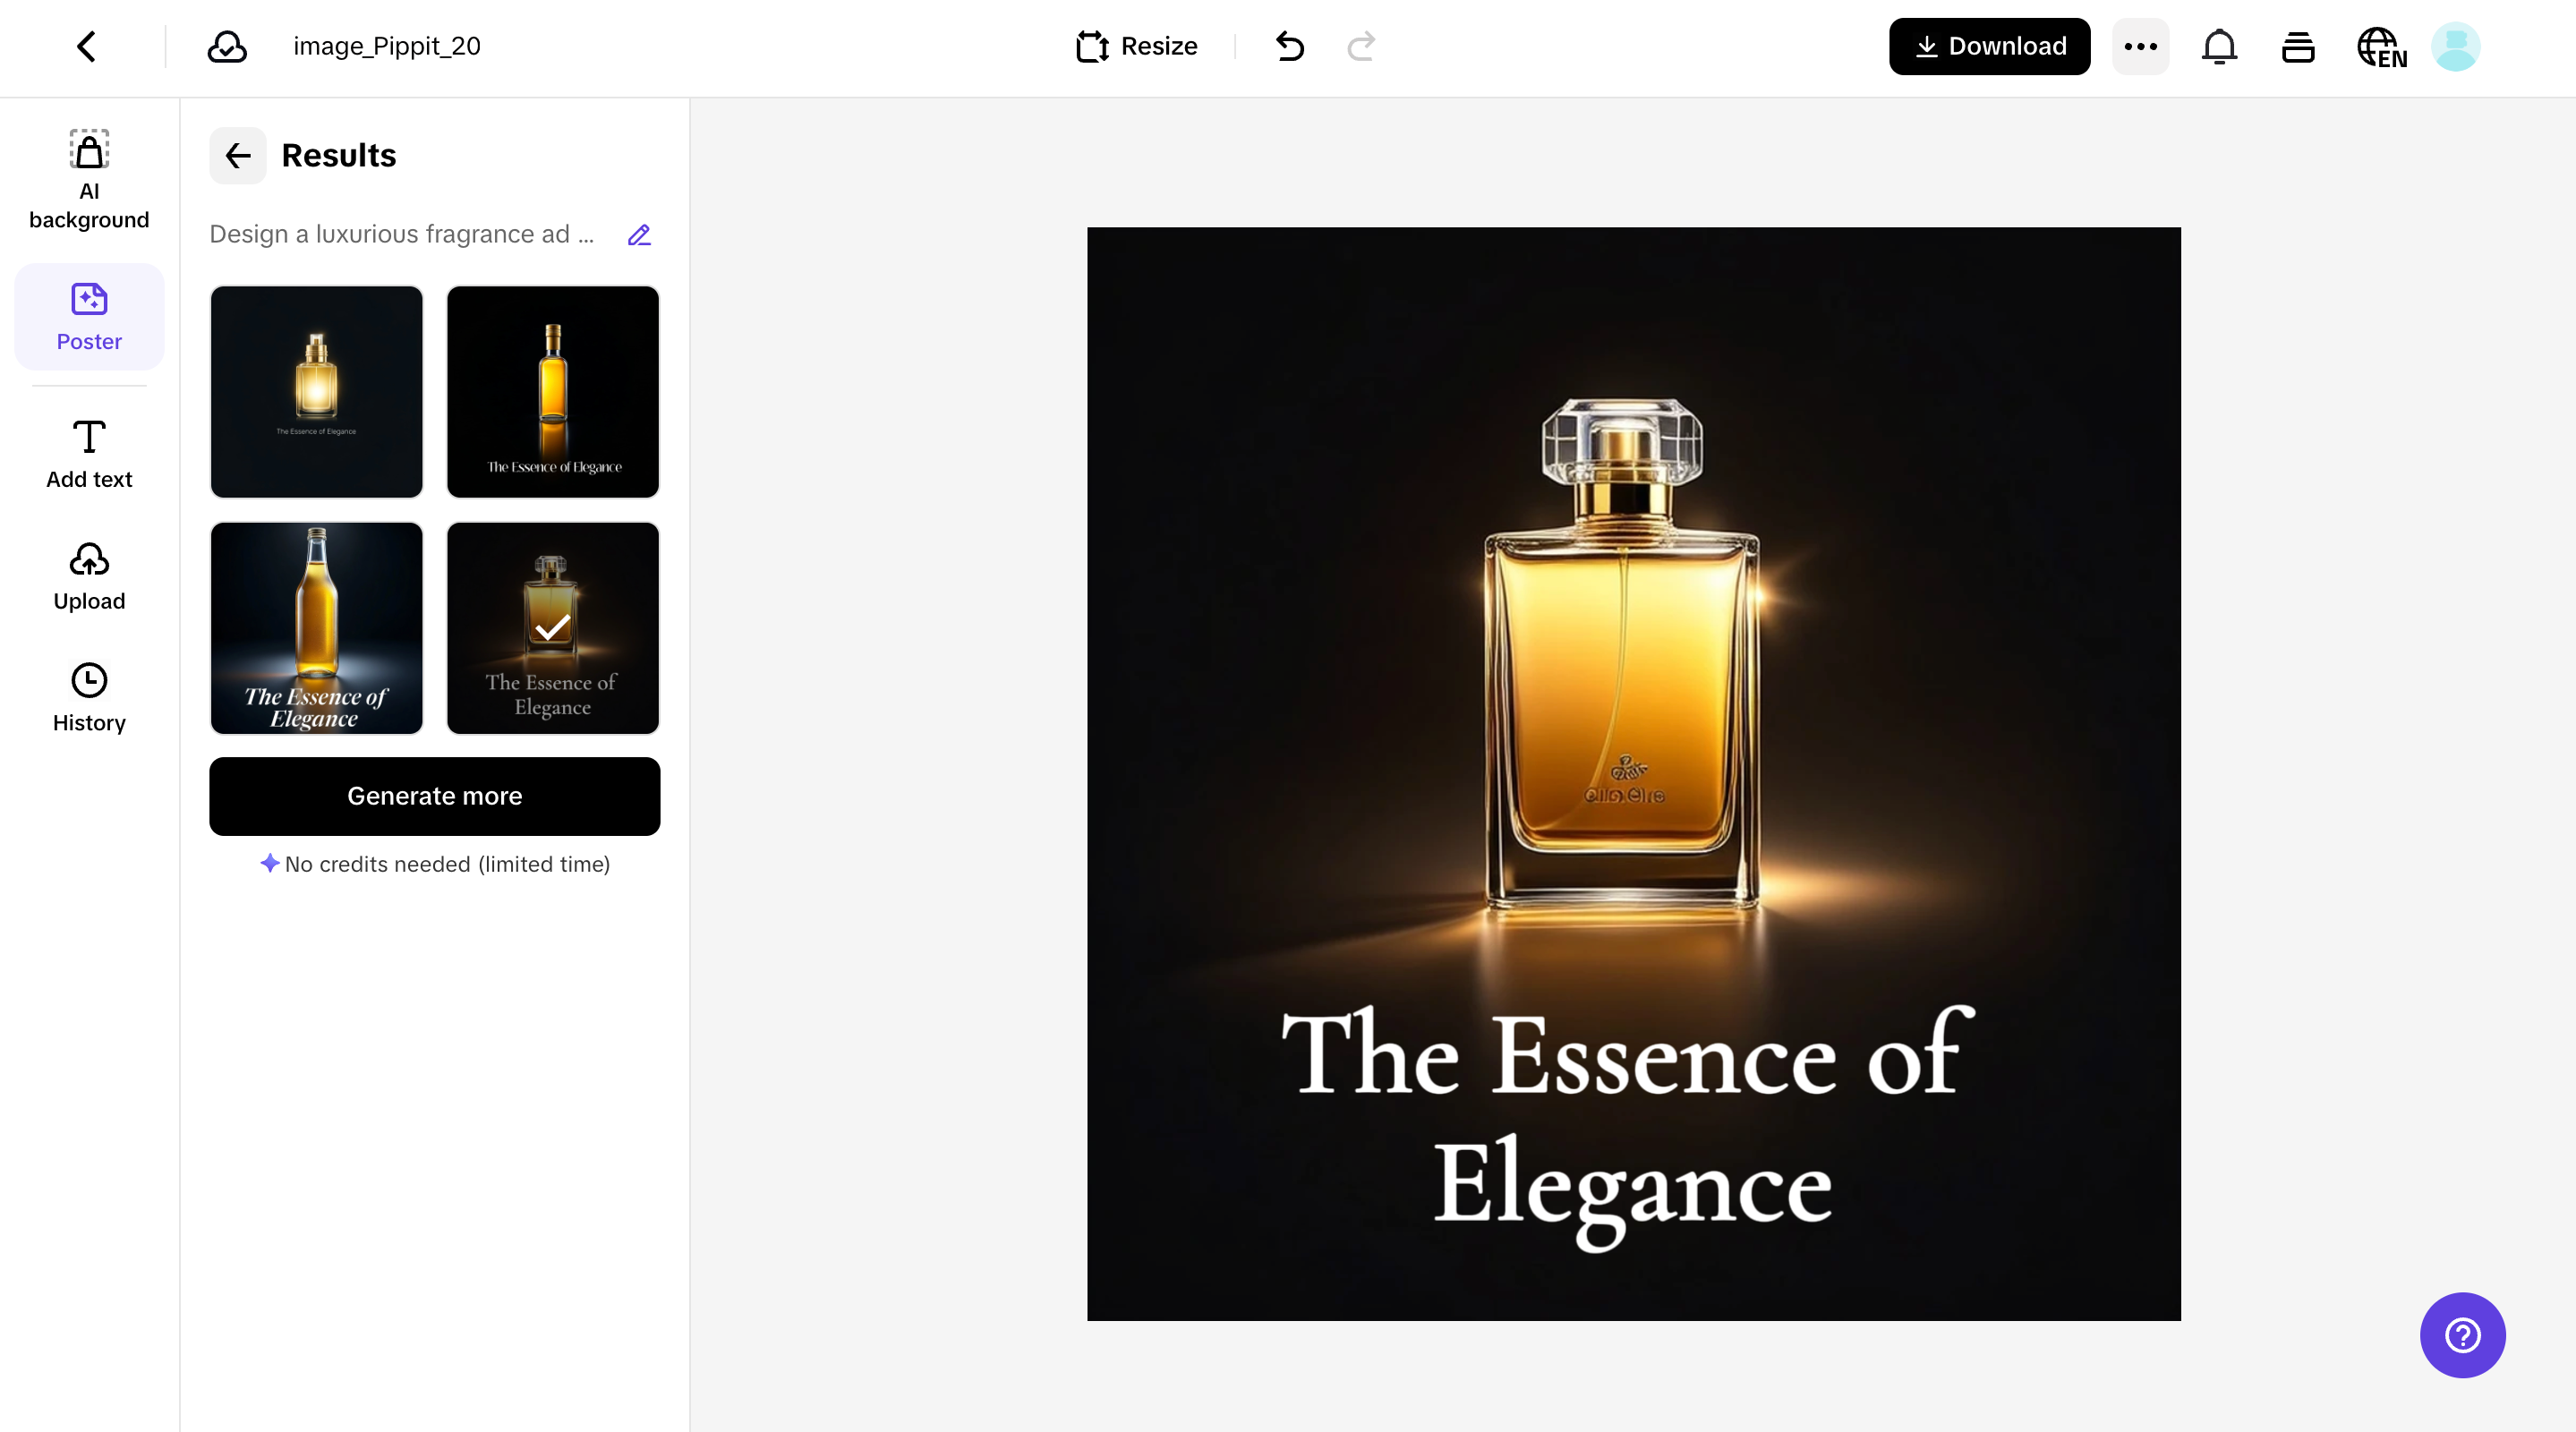2576x1432 pixels.
Task: Select the AI background tool
Action: (89, 180)
